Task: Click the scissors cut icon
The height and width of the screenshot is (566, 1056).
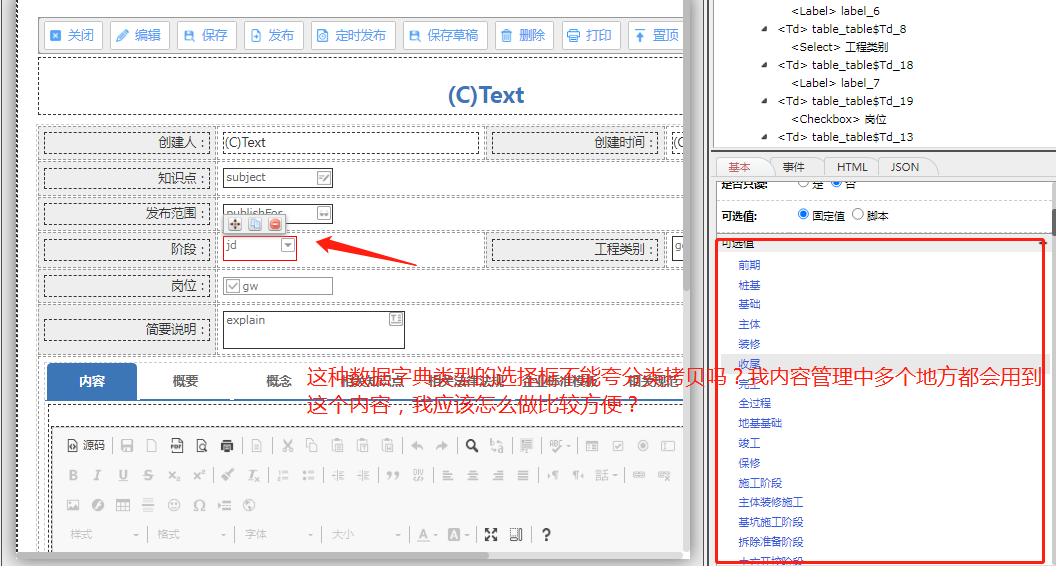Action: (x=287, y=445)
